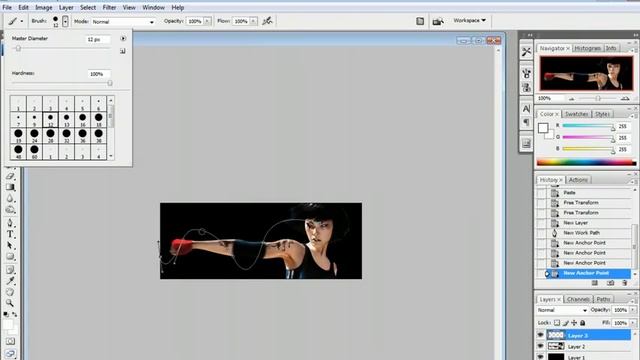Create new snapshot in History panel

click(610, 283)
